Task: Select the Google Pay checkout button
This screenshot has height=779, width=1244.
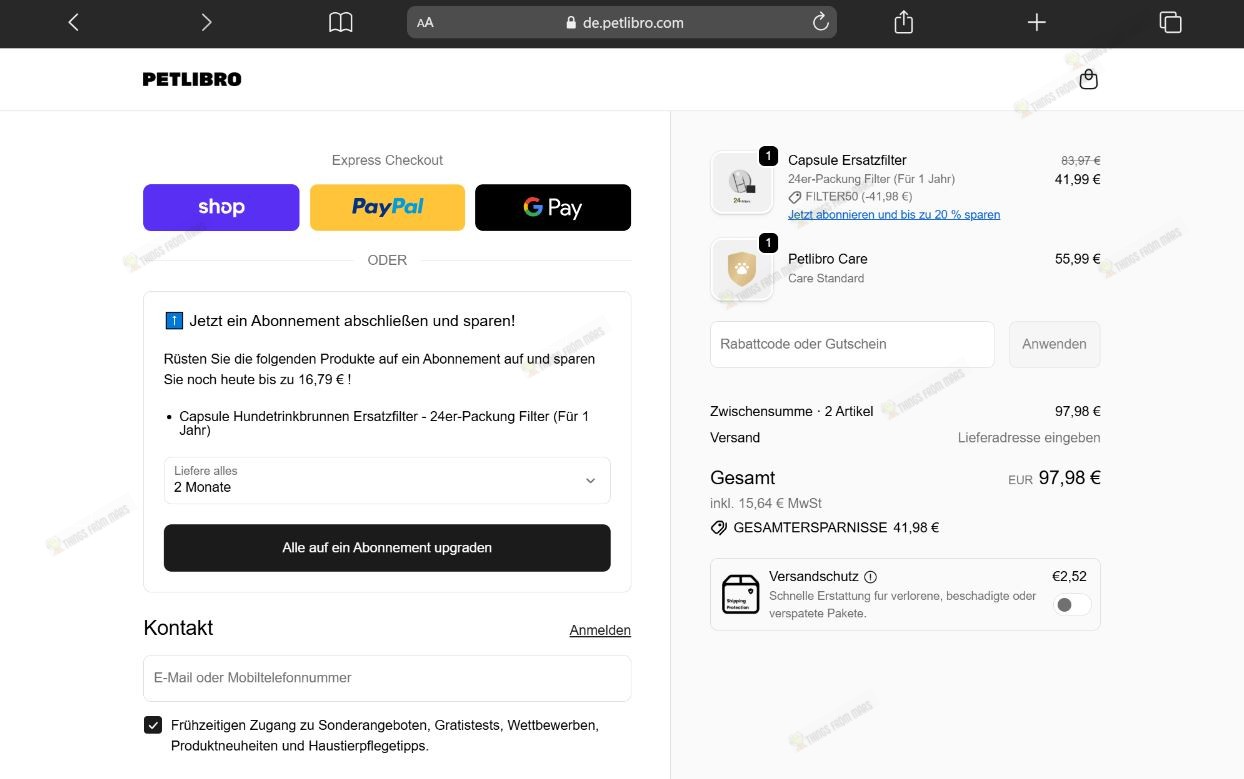Action: pos(553,207)
